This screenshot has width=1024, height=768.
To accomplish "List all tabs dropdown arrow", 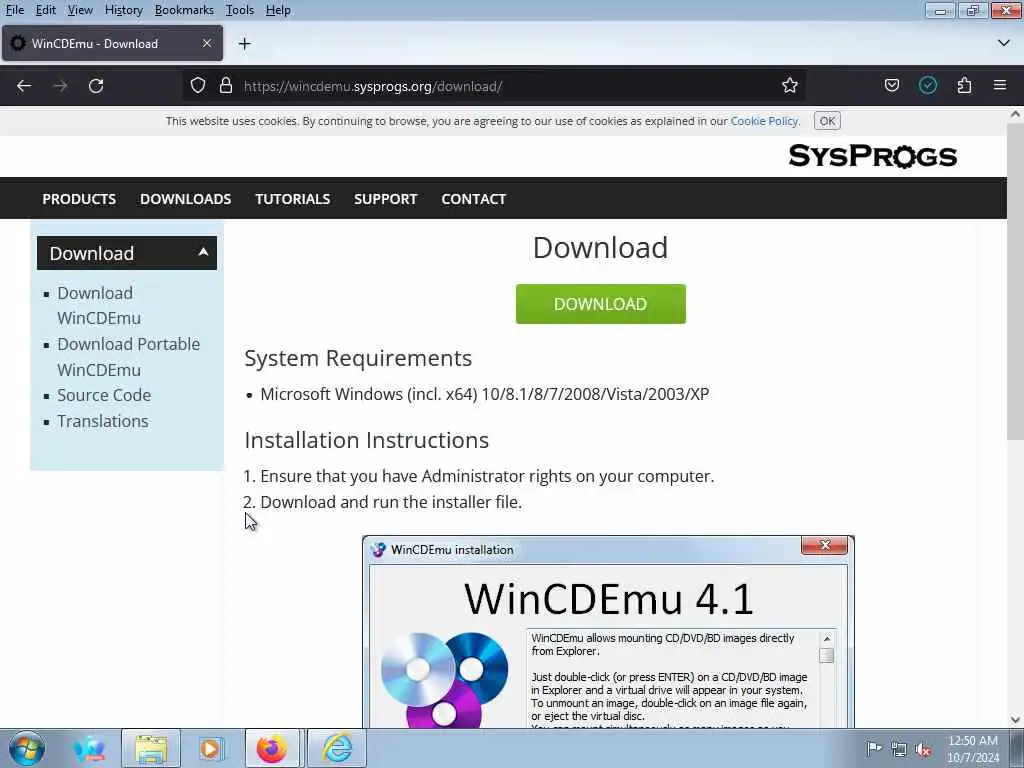I will click(1004, 43).
